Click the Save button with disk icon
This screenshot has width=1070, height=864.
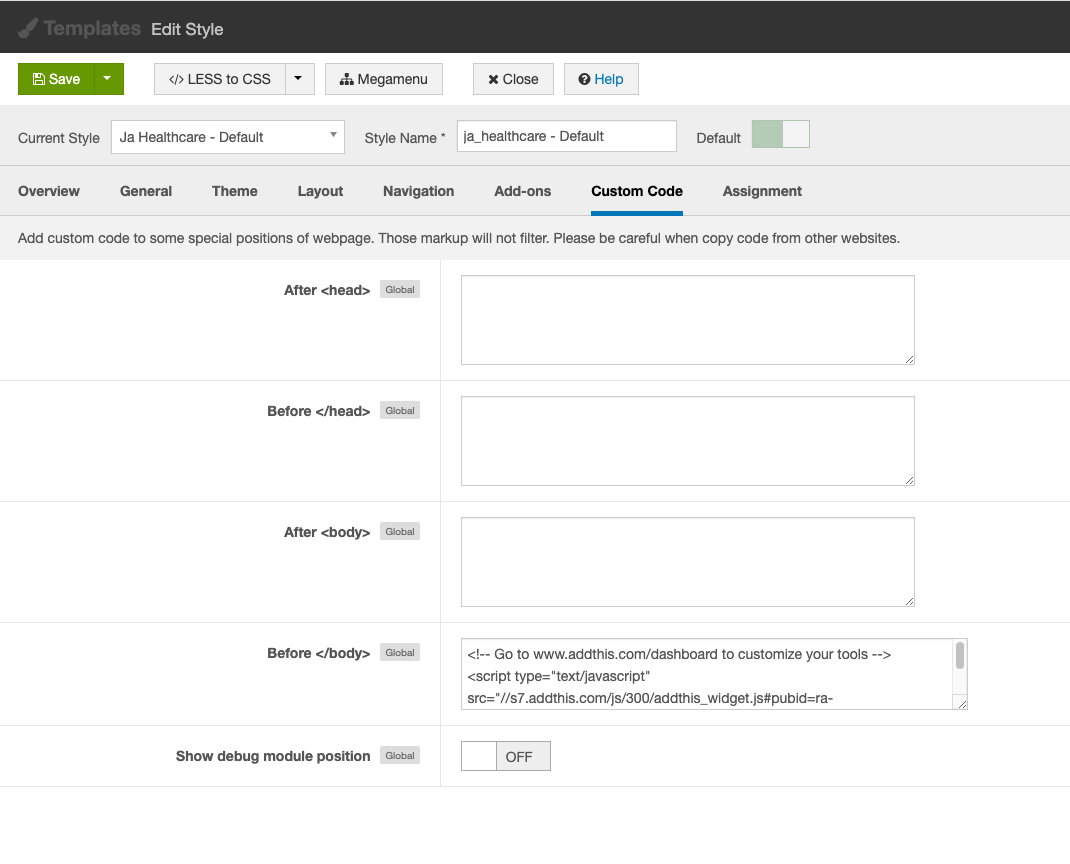coord(56,79)
